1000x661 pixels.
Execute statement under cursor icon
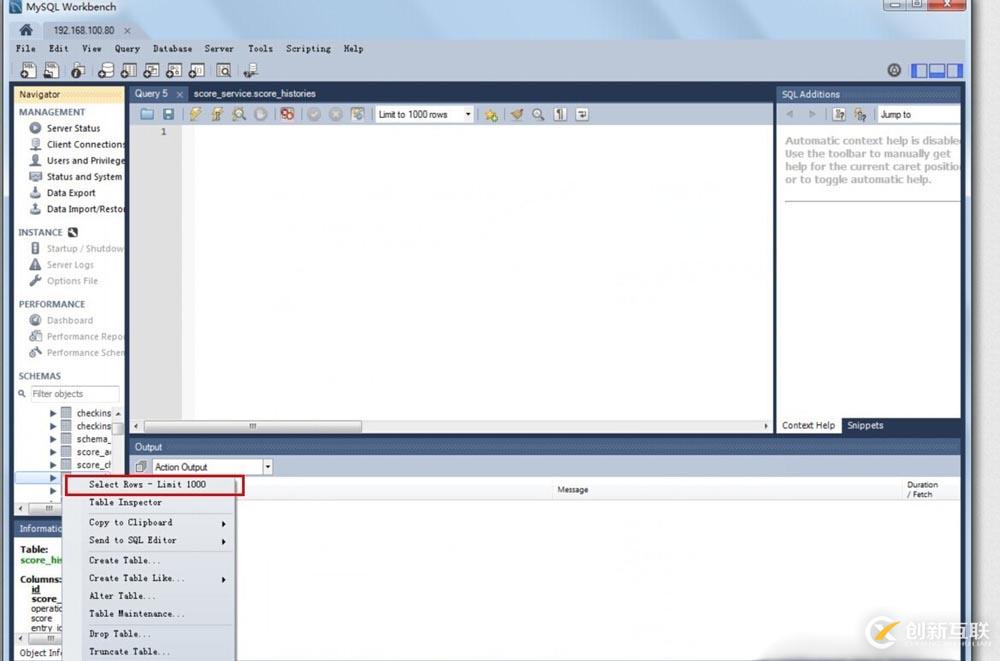coord(217,114)
